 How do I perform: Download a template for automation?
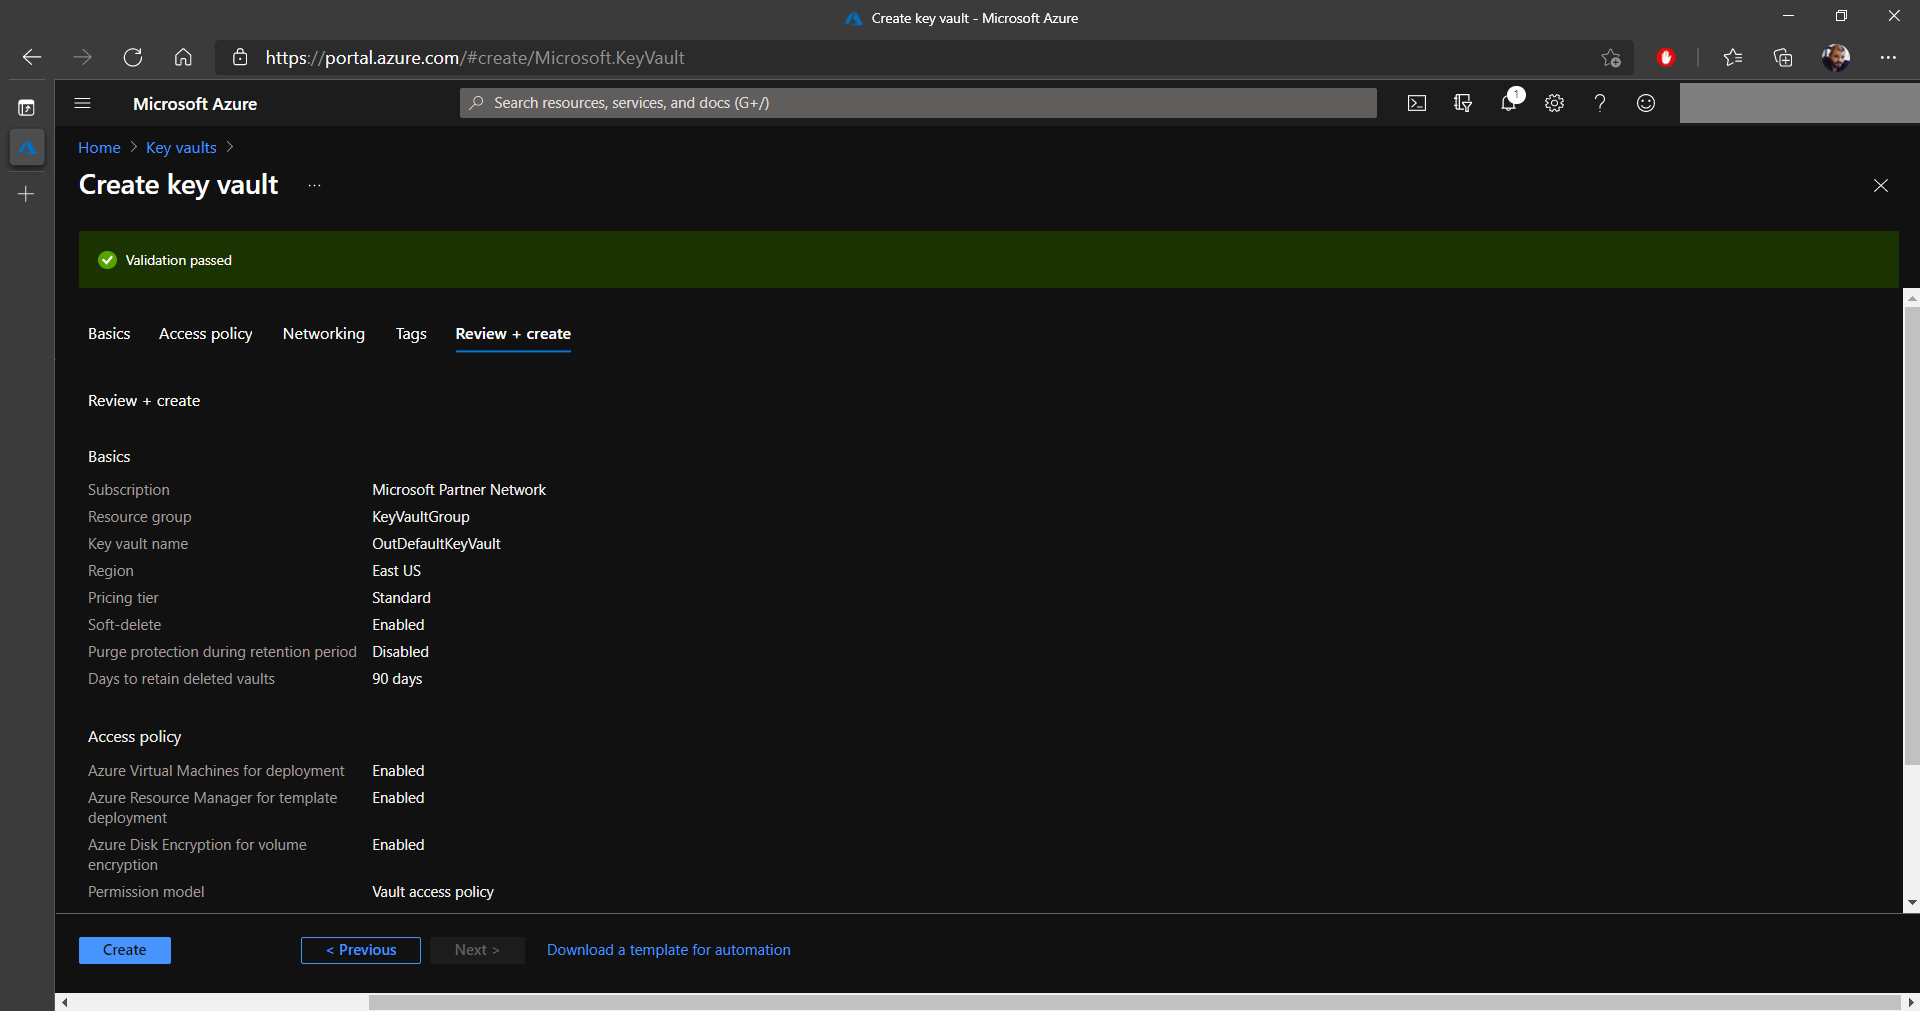point(669,950)
